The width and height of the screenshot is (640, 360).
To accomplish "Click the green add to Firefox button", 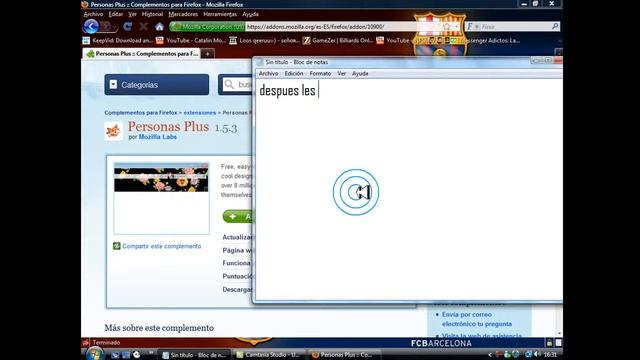I will [x=238, y=216].
